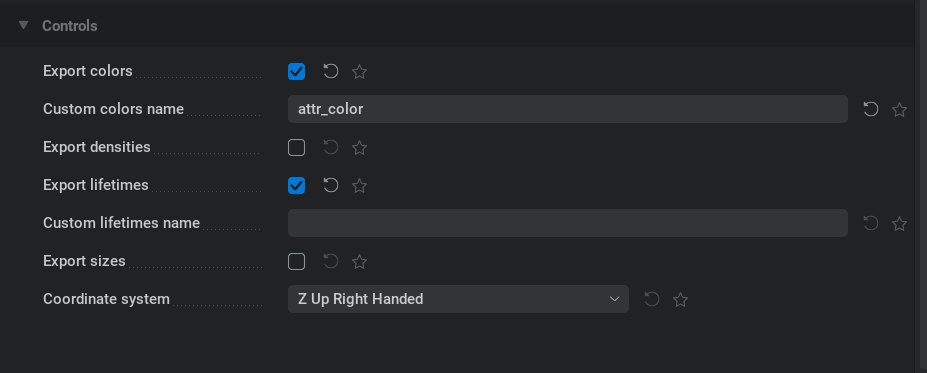Uncheck the Export colors checkbox
927x373 pixels.
click(296, 72)
